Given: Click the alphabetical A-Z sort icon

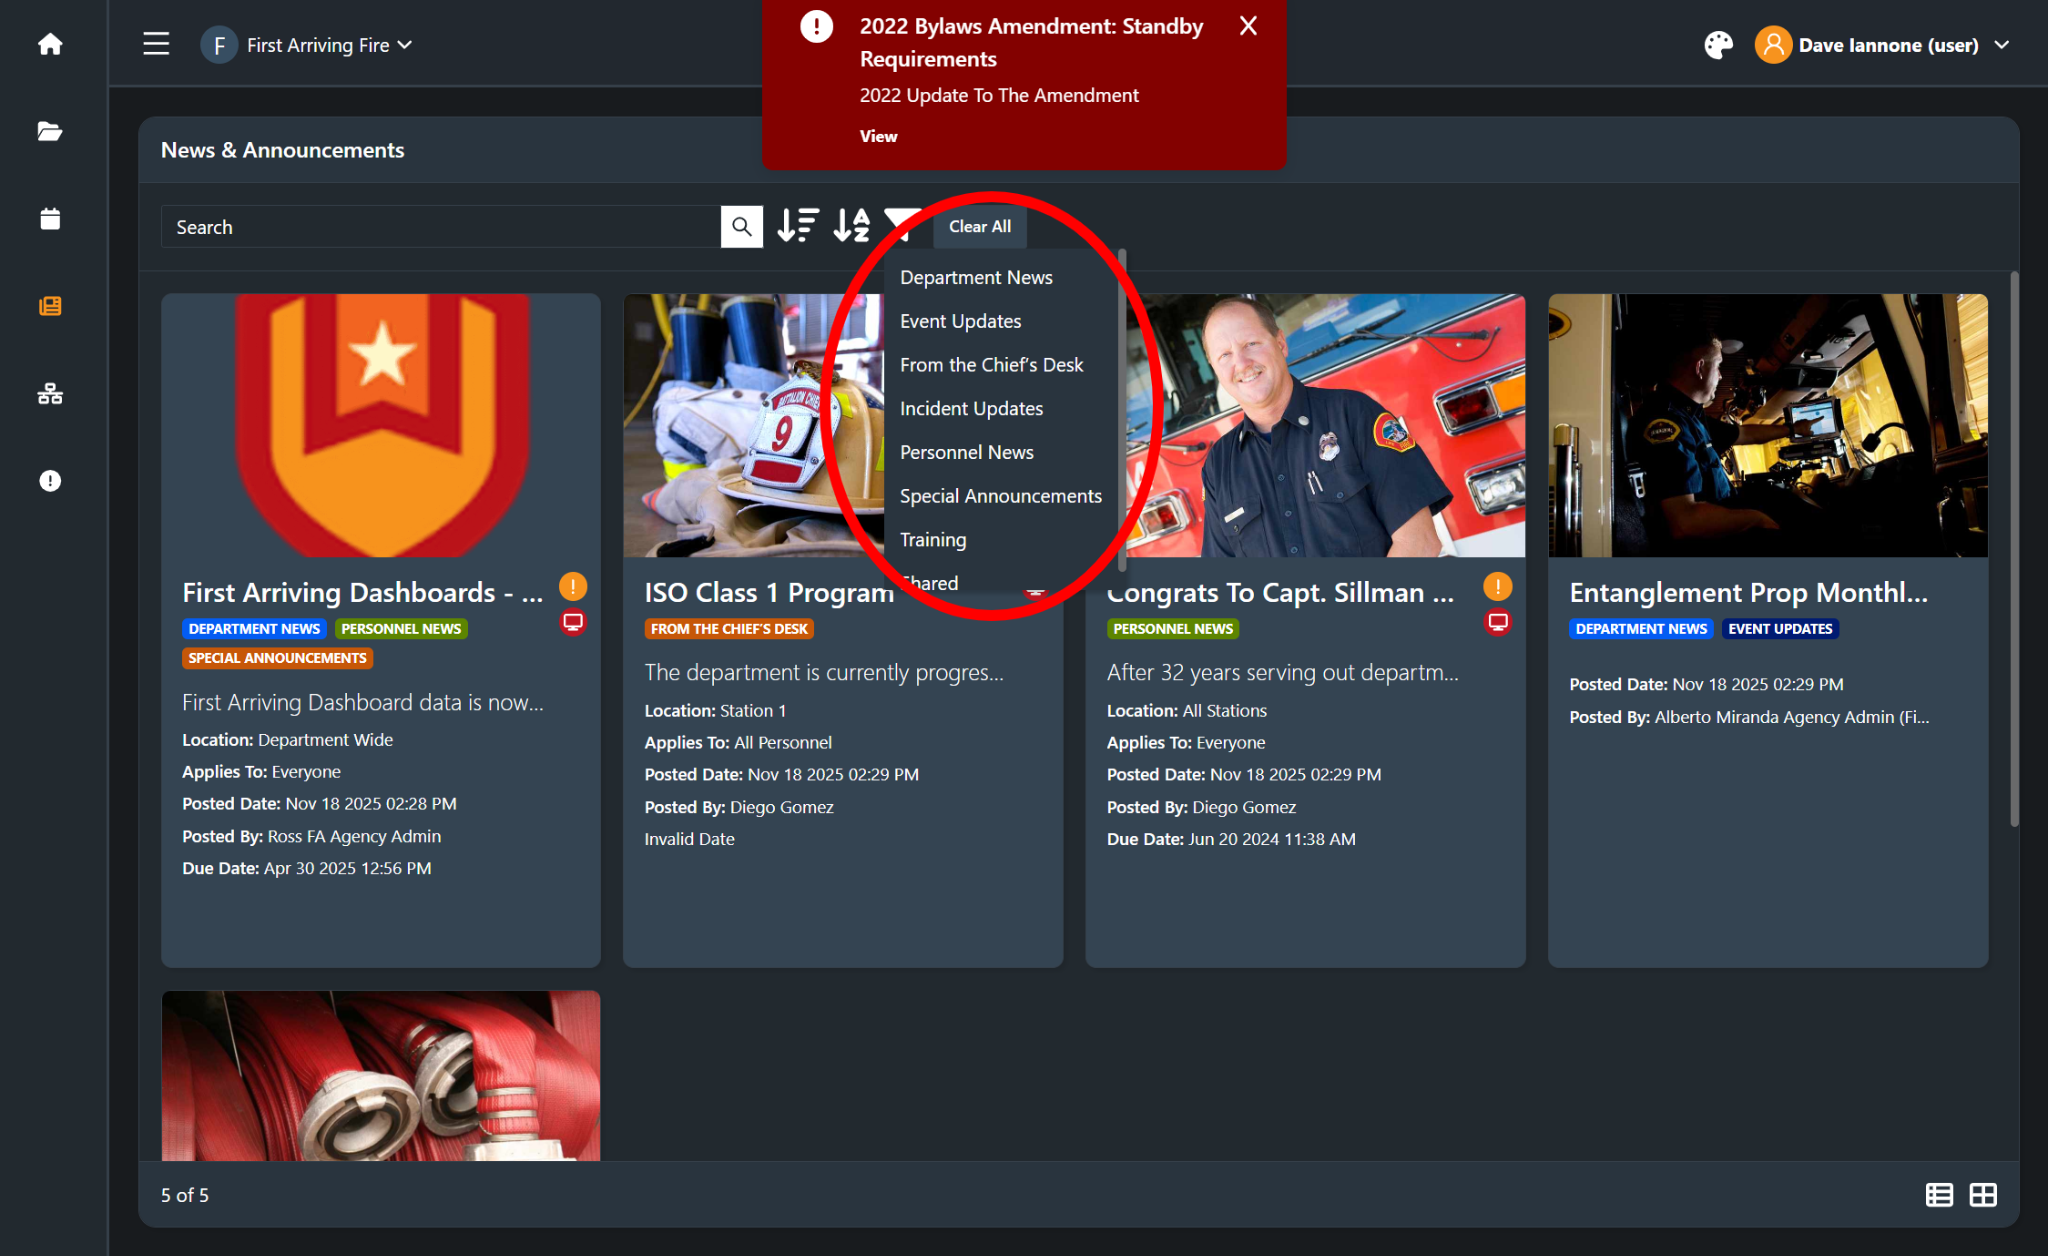Looking at the screenshot, I should (852, 226).
